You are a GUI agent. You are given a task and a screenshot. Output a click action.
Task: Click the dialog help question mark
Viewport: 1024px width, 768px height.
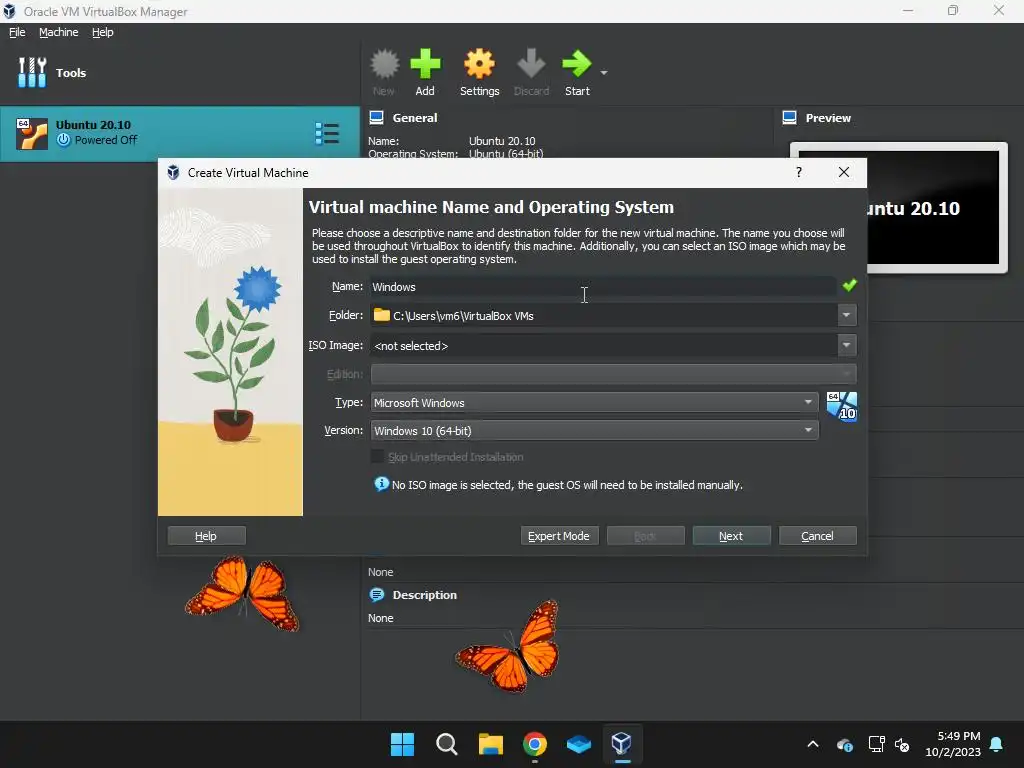(799, 172)
